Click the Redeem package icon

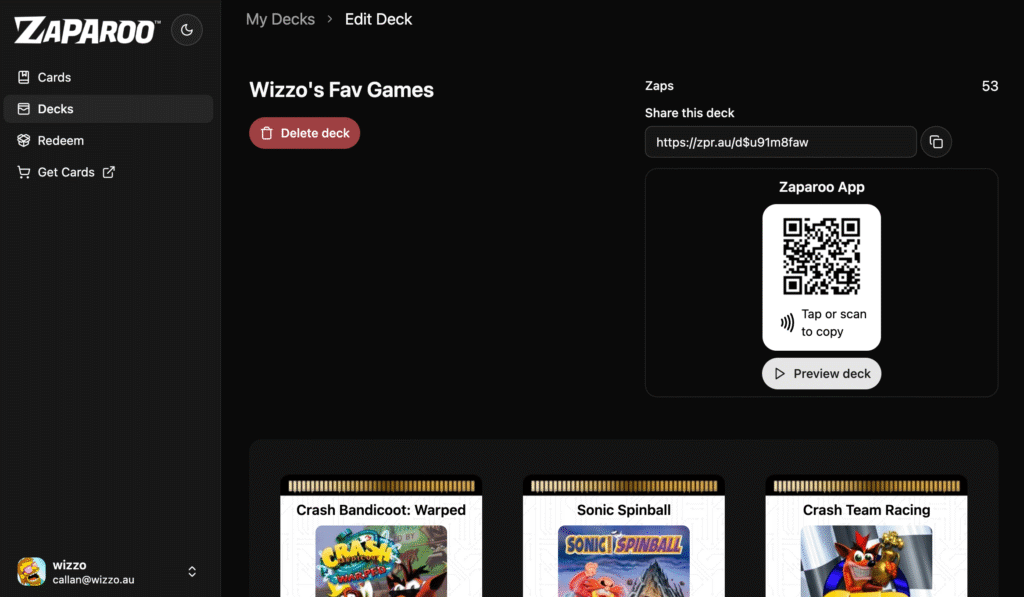[x=24, y=140]
